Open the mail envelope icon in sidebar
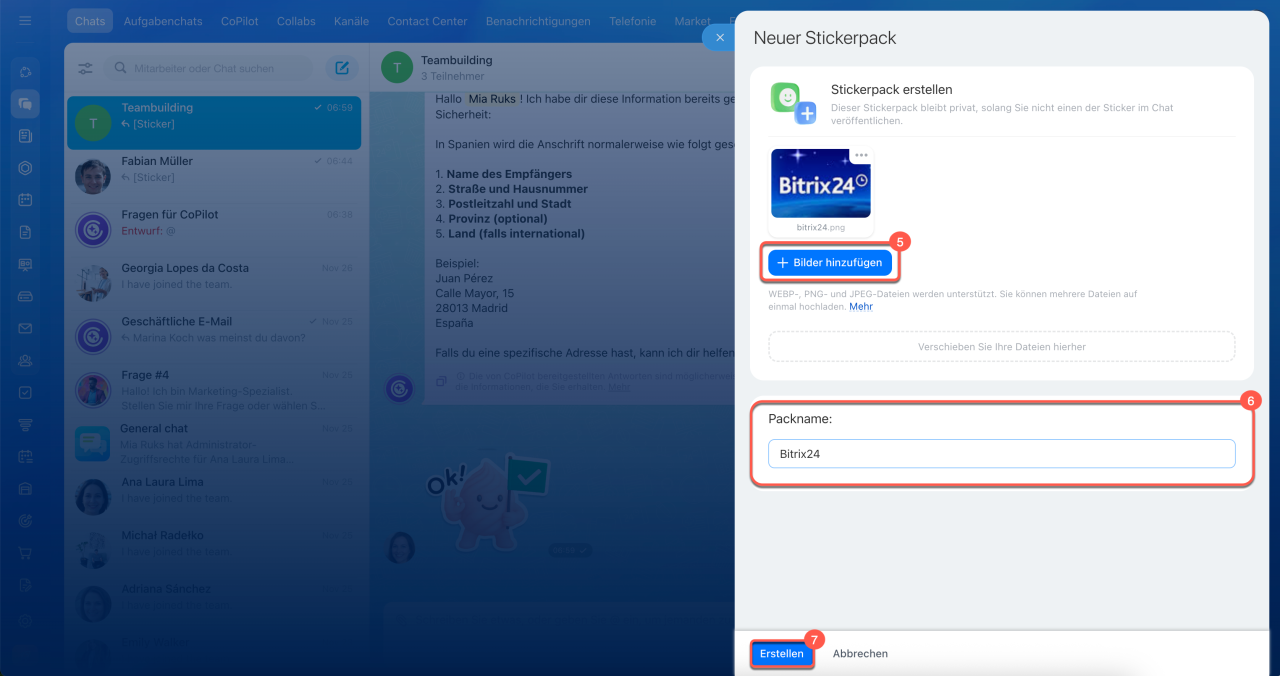 (x=25, y=327)
